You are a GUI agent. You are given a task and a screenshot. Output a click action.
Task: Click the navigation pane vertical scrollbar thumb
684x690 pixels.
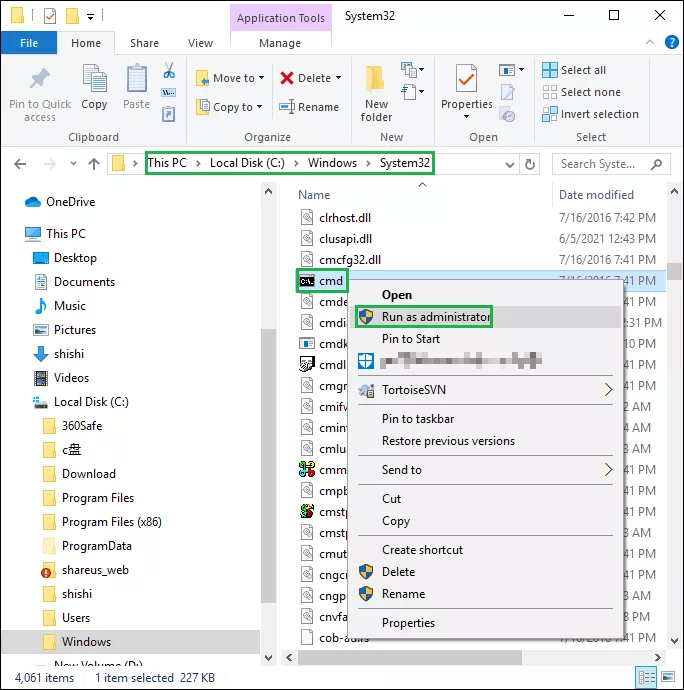point(268,465)
